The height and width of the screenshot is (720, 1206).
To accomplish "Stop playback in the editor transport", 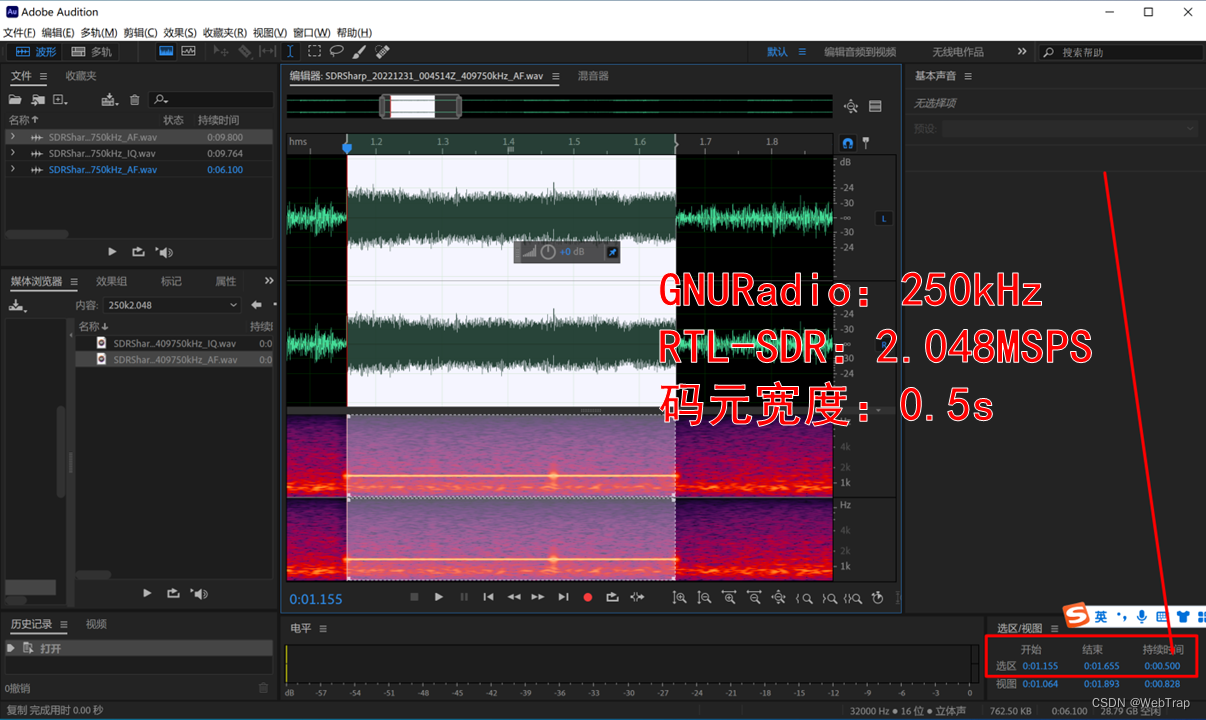I will [414, 597].
